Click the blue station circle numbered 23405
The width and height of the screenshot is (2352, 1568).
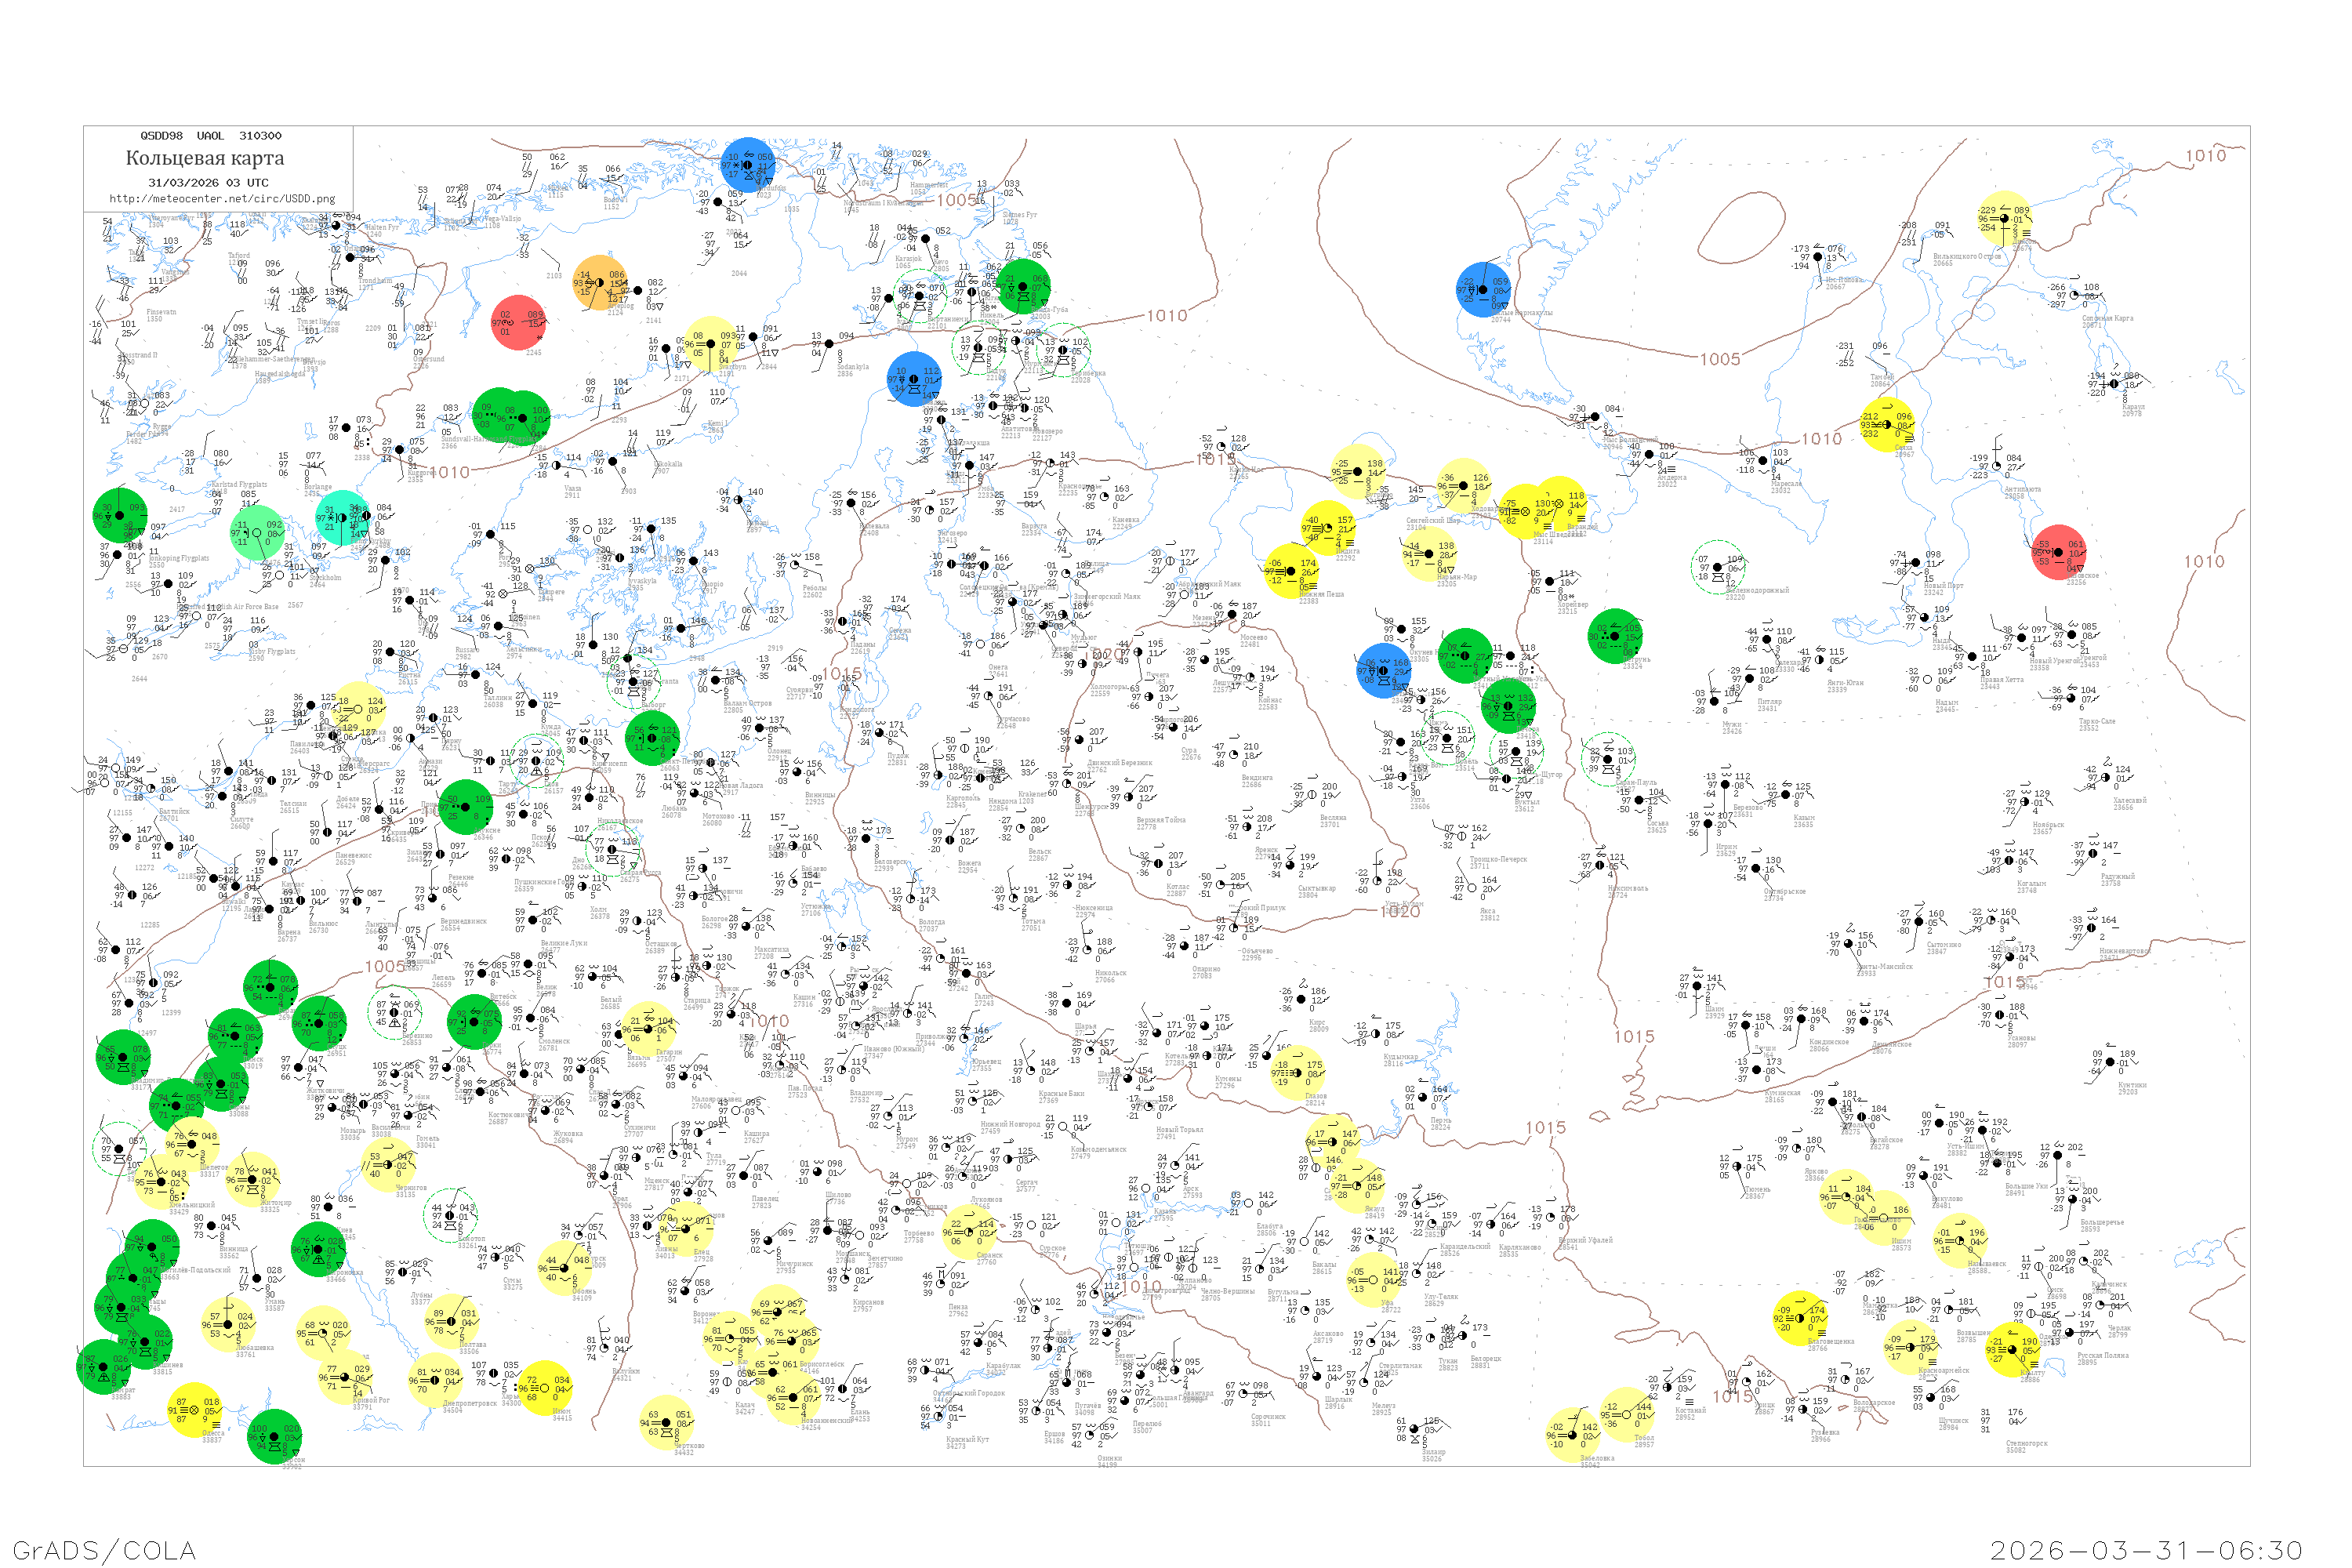tap(1384, 670)
